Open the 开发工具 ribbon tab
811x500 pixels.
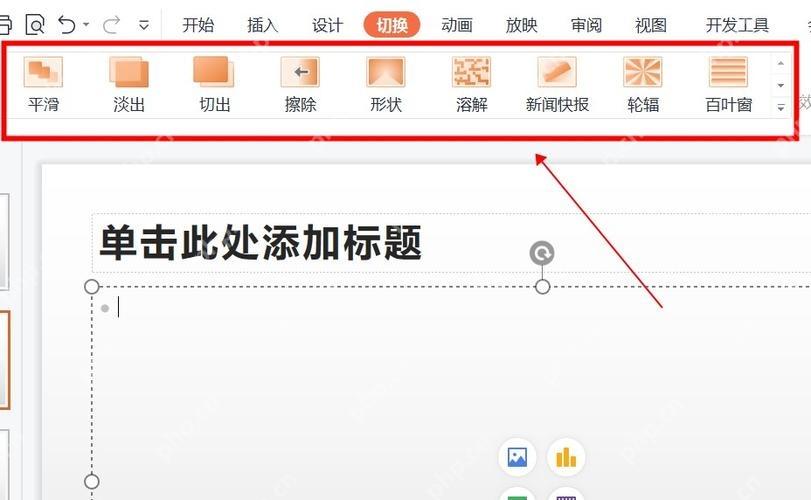click(737, 25)
